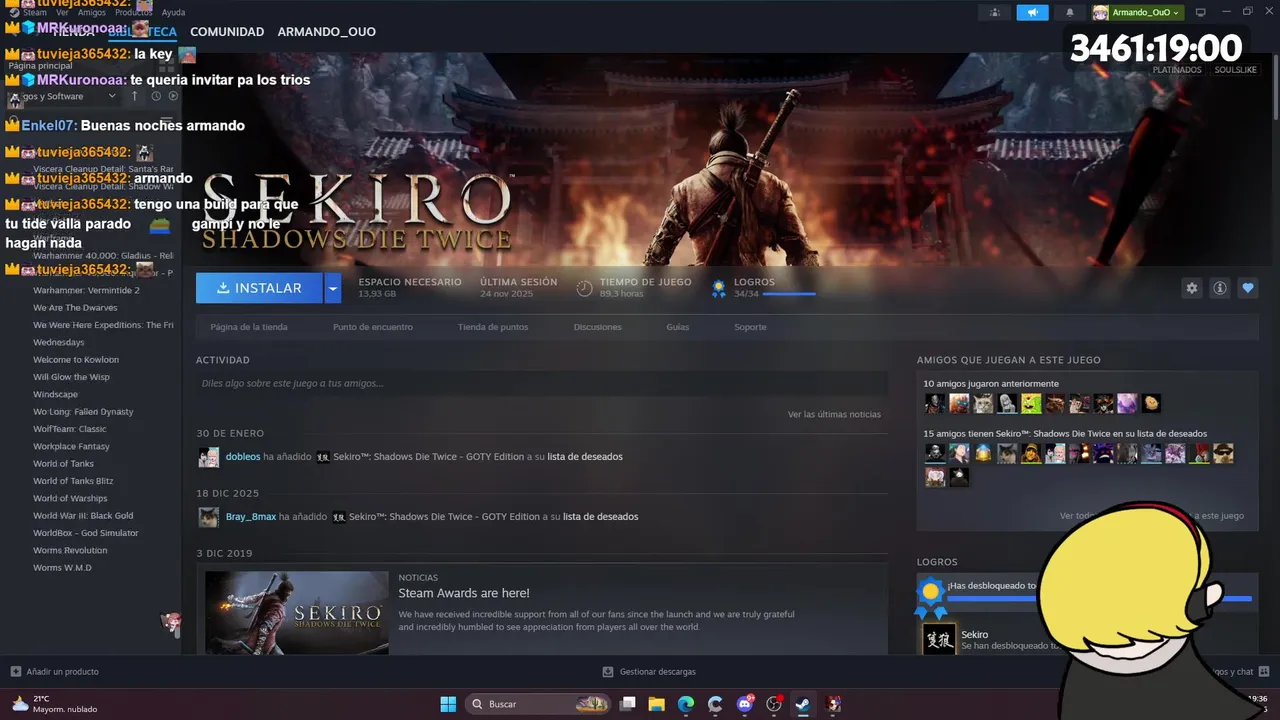Open Windows Start button
Viewport: 1280px width, 720px height.
448,704
